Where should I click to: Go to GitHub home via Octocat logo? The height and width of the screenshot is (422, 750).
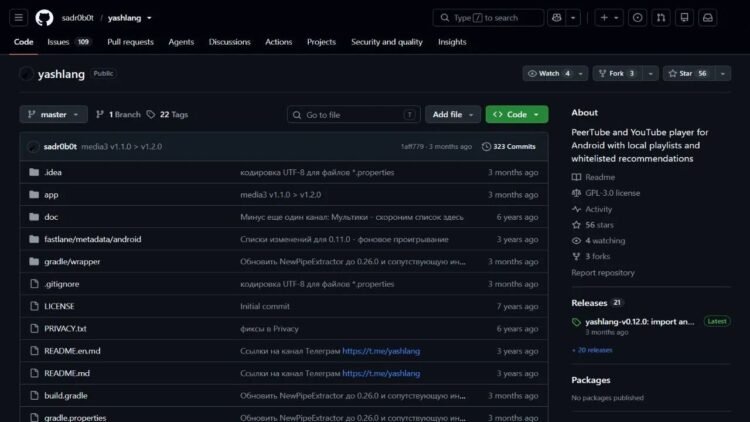click(44, 18)
